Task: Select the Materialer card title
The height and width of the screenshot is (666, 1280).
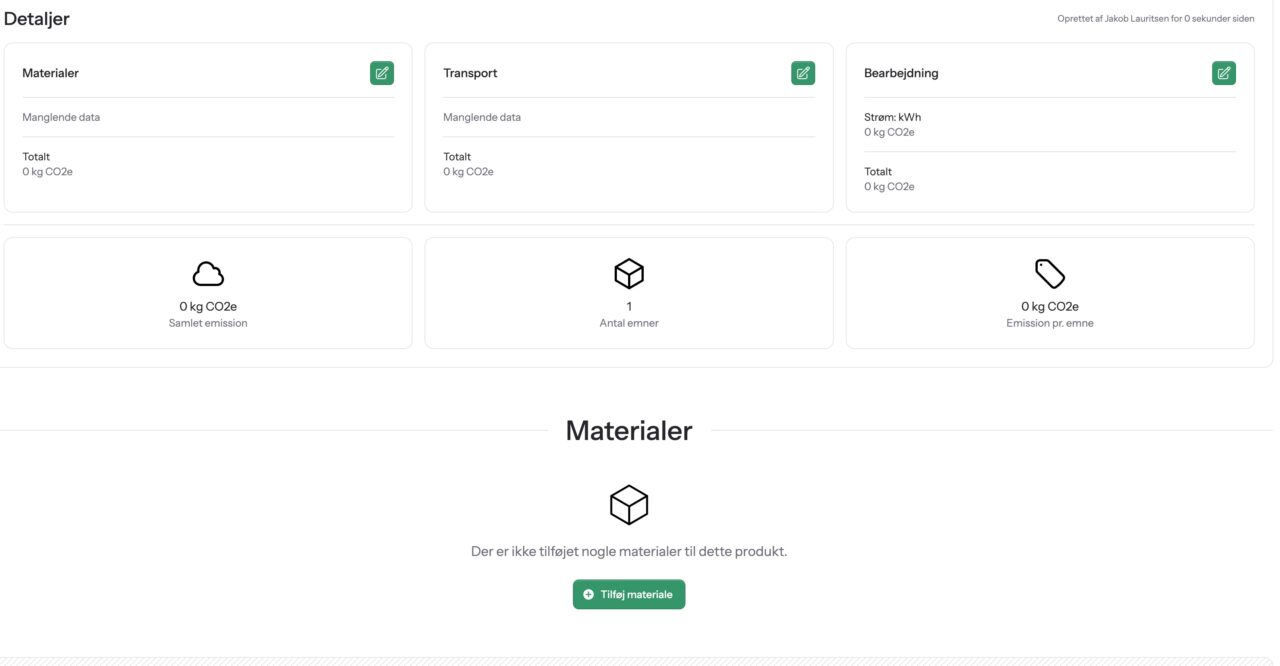Action: (51, 73)
